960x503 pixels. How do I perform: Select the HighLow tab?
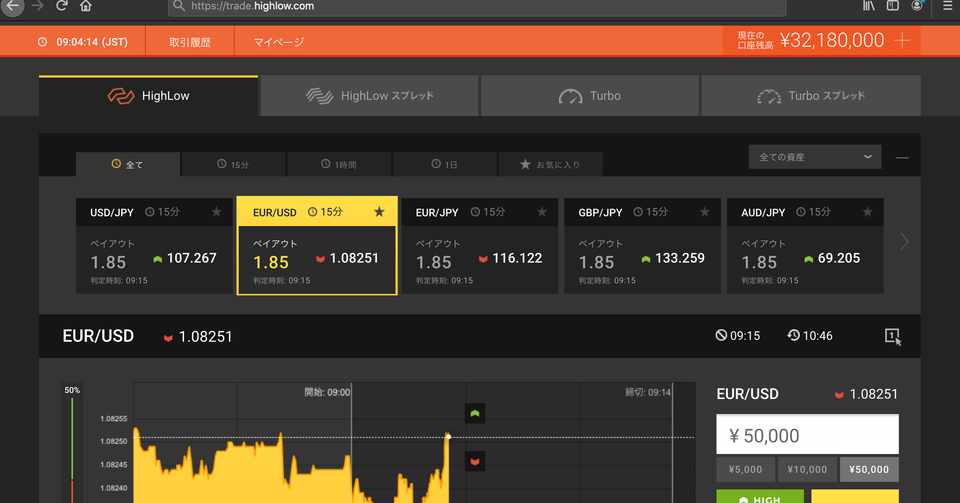148,95
